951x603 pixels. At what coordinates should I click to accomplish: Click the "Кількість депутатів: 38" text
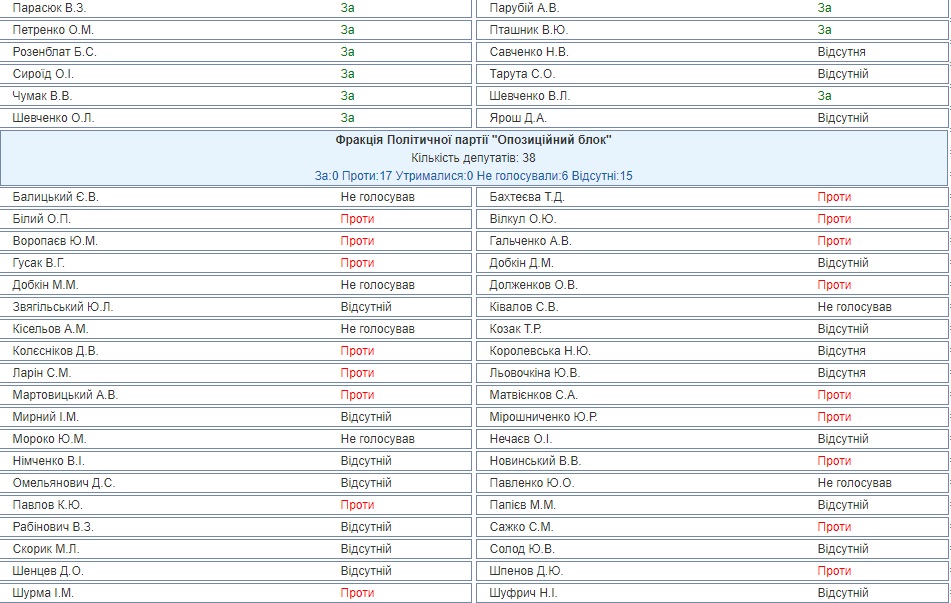(474, 158)
